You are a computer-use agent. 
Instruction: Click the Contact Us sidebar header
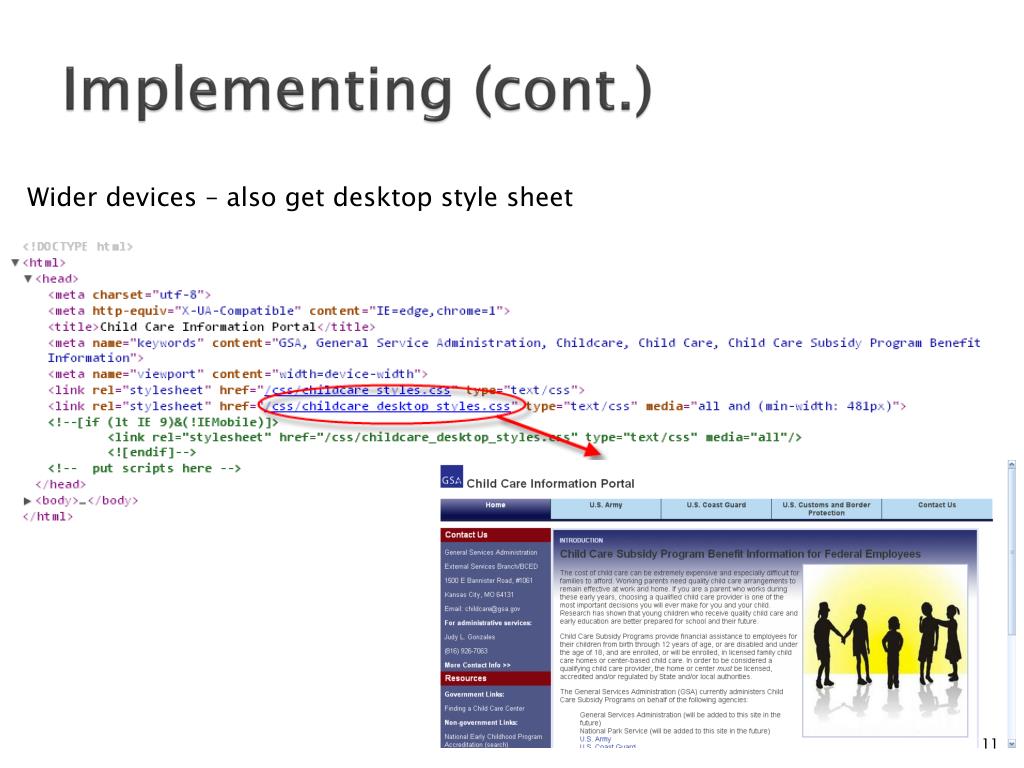point(496,535)
